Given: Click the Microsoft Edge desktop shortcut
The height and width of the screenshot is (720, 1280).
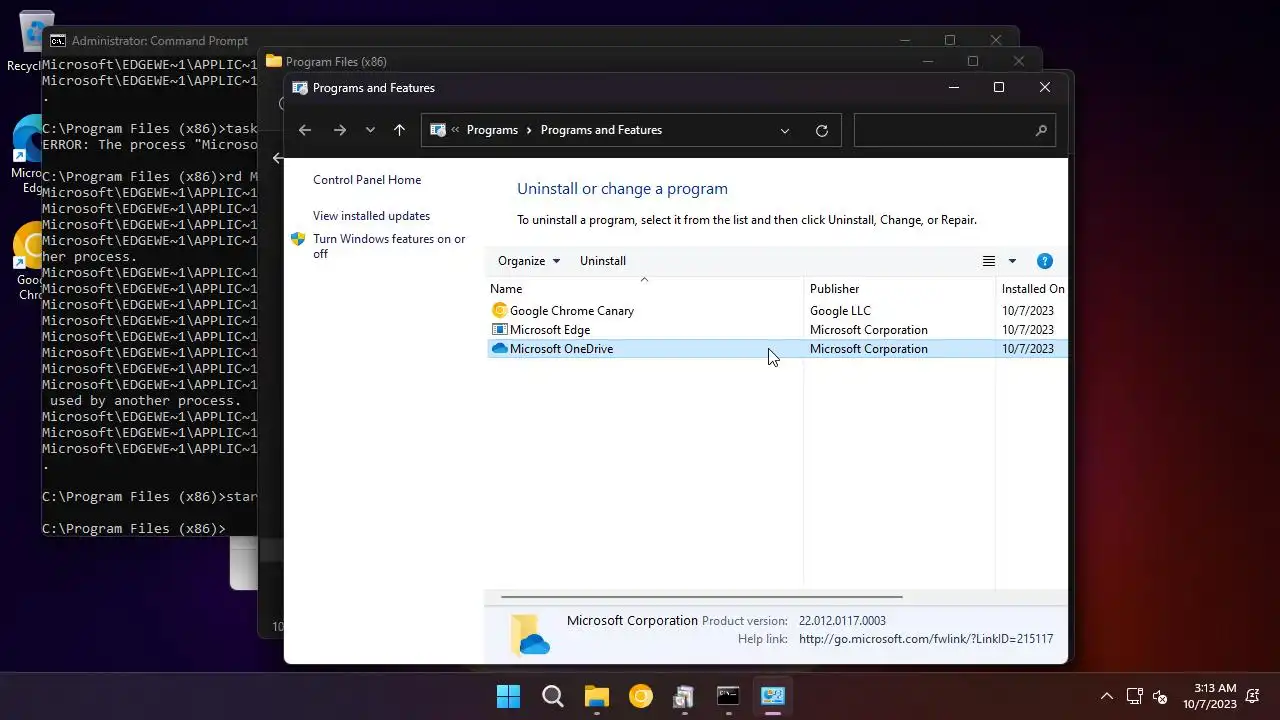Looking at the screenshot, I should coord(26,155).
